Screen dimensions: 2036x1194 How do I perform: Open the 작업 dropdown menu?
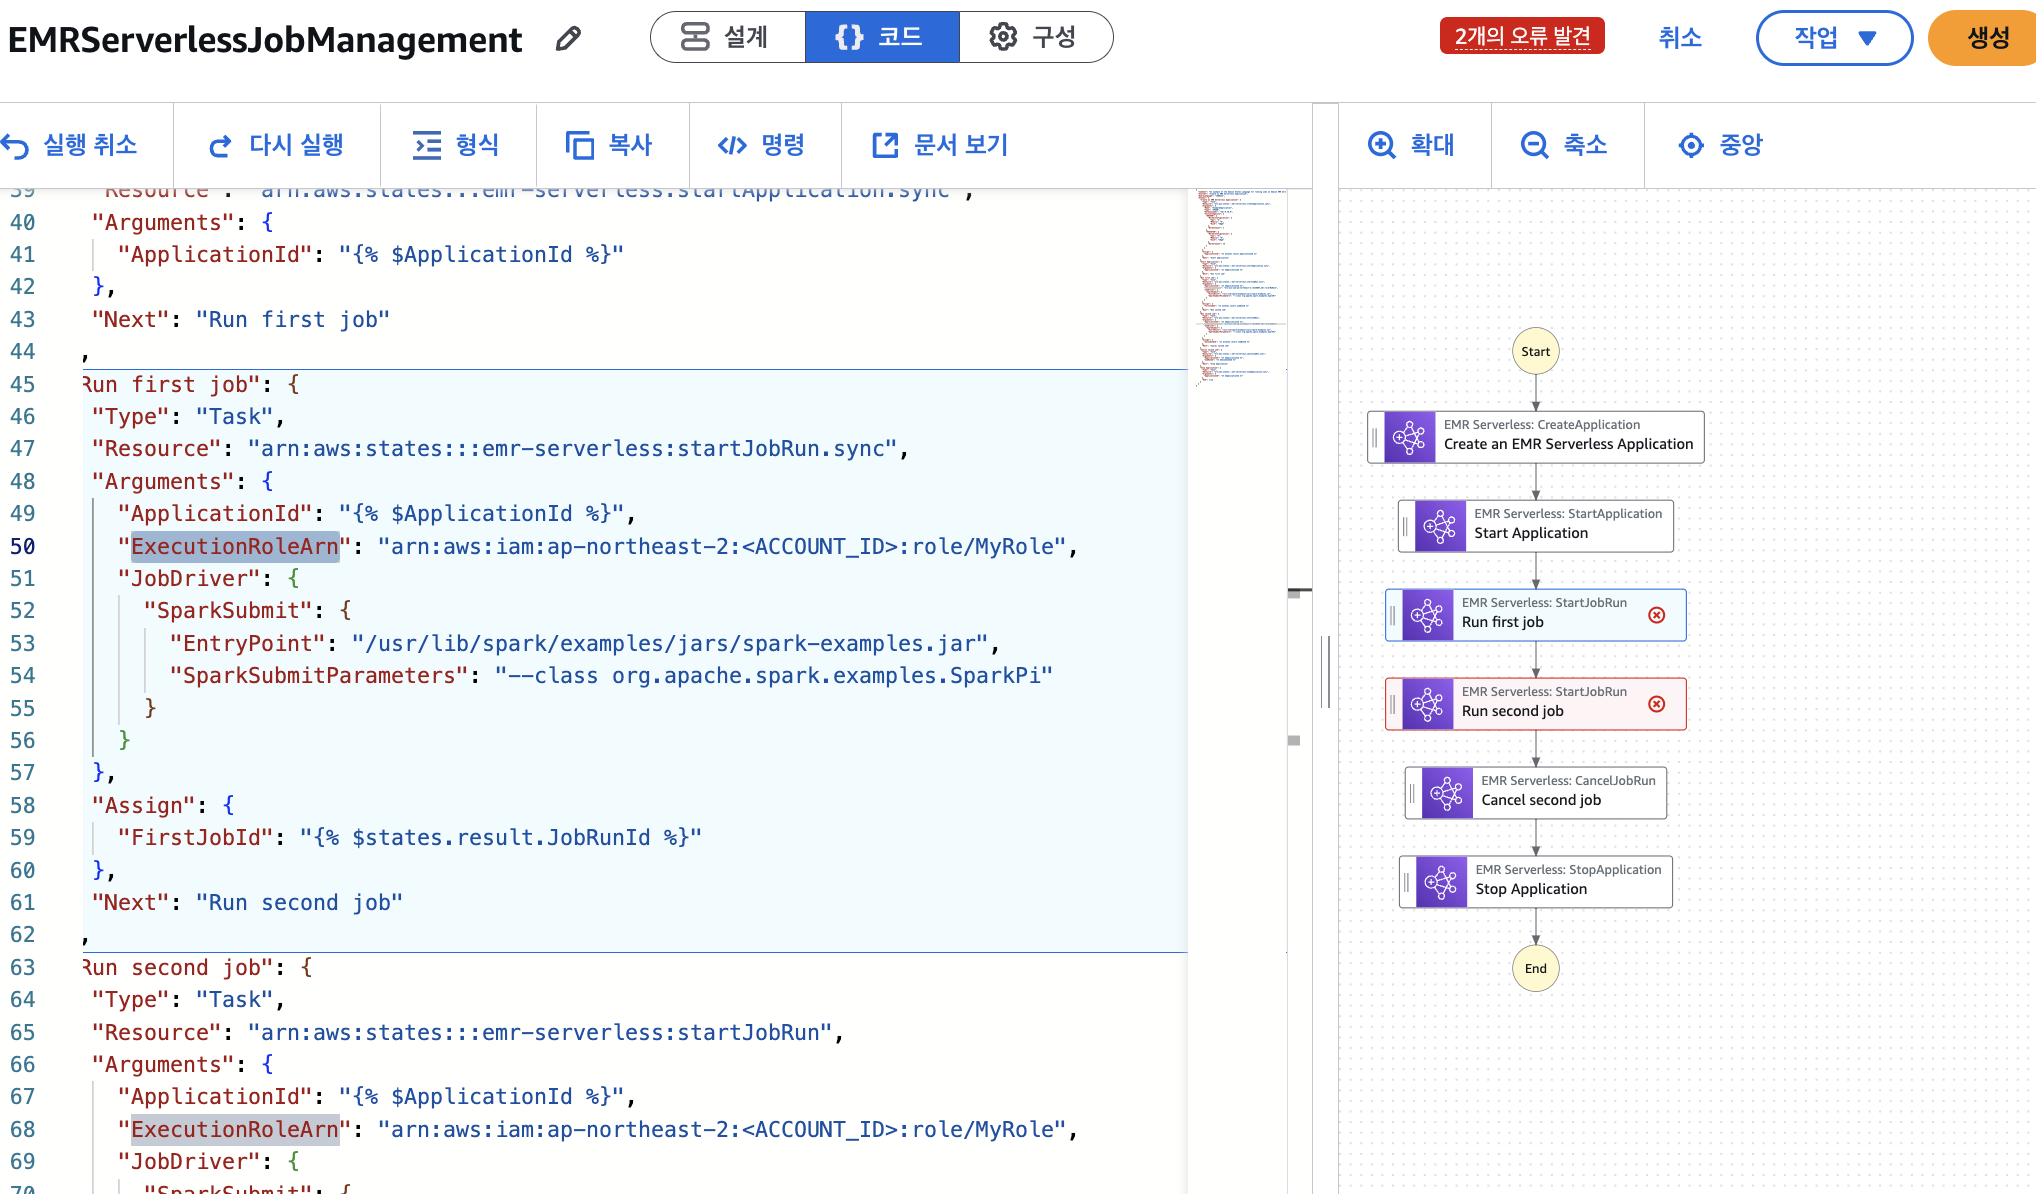click(1834, 38)
